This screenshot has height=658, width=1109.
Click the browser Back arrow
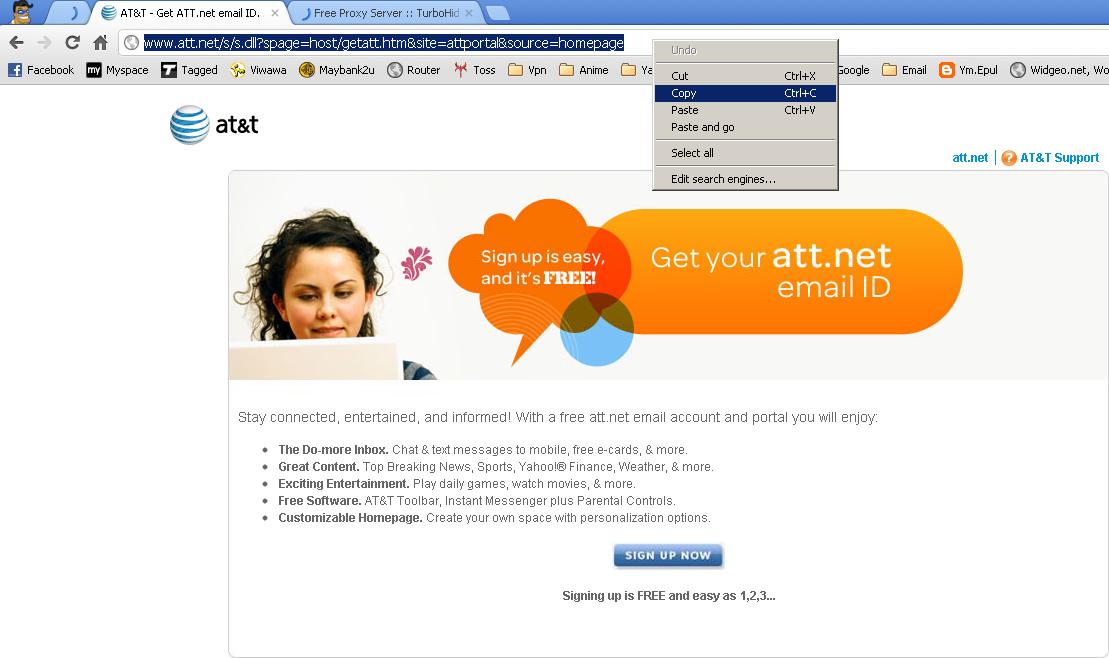(x=16, y=43)
